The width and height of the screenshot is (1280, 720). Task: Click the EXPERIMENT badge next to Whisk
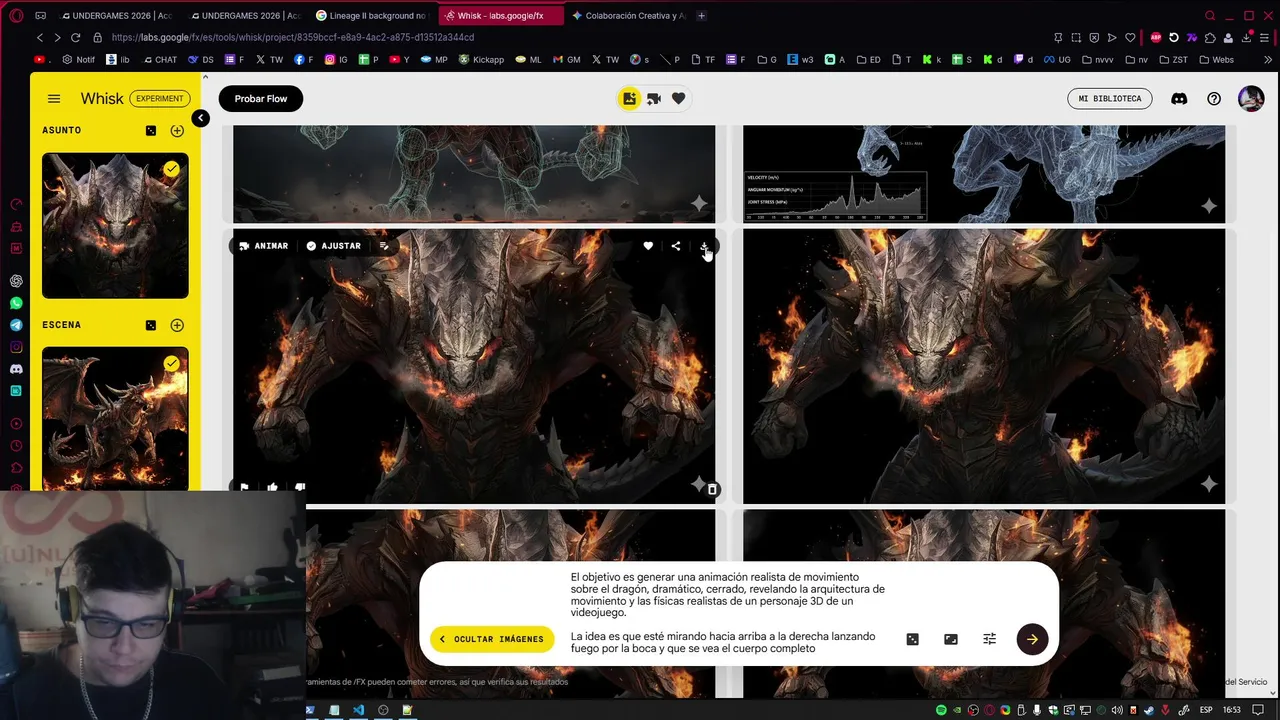(x=160, y=99)
